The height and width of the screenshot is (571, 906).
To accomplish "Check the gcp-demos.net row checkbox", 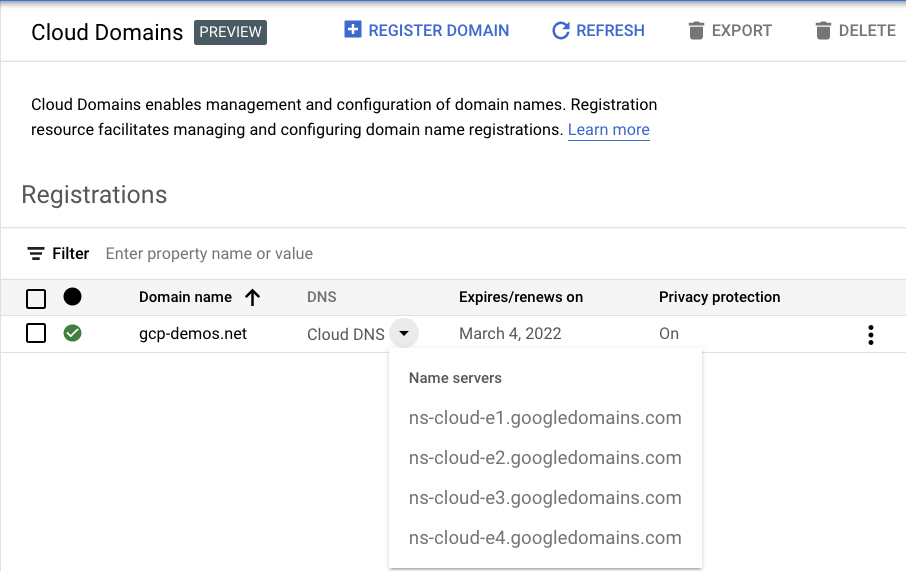I will click(36, 333).
